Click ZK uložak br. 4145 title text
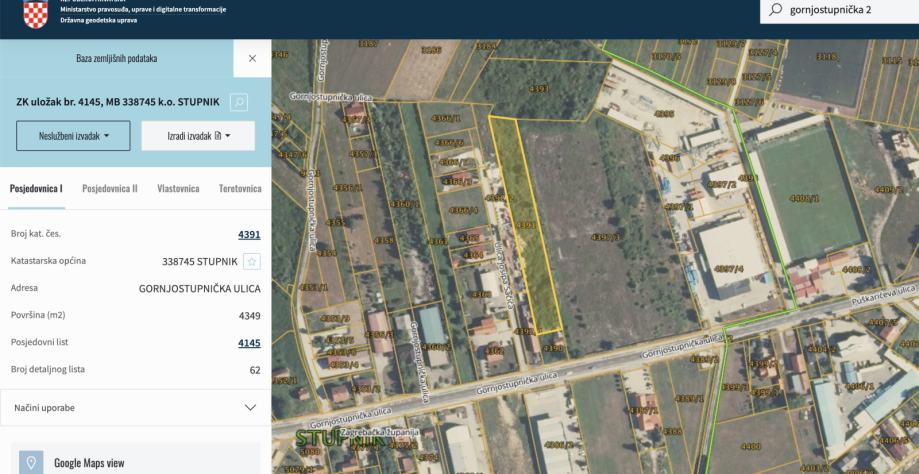919x474 pixels. click(x=118, y=102)
